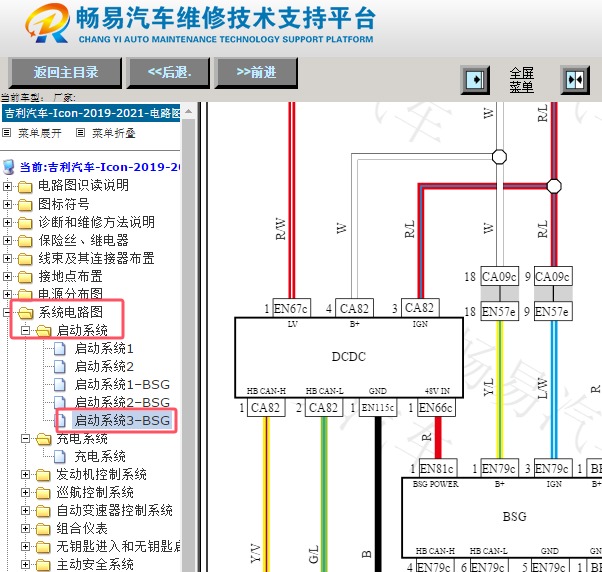Select the 组合仪表 tree label

pos(82,529)
